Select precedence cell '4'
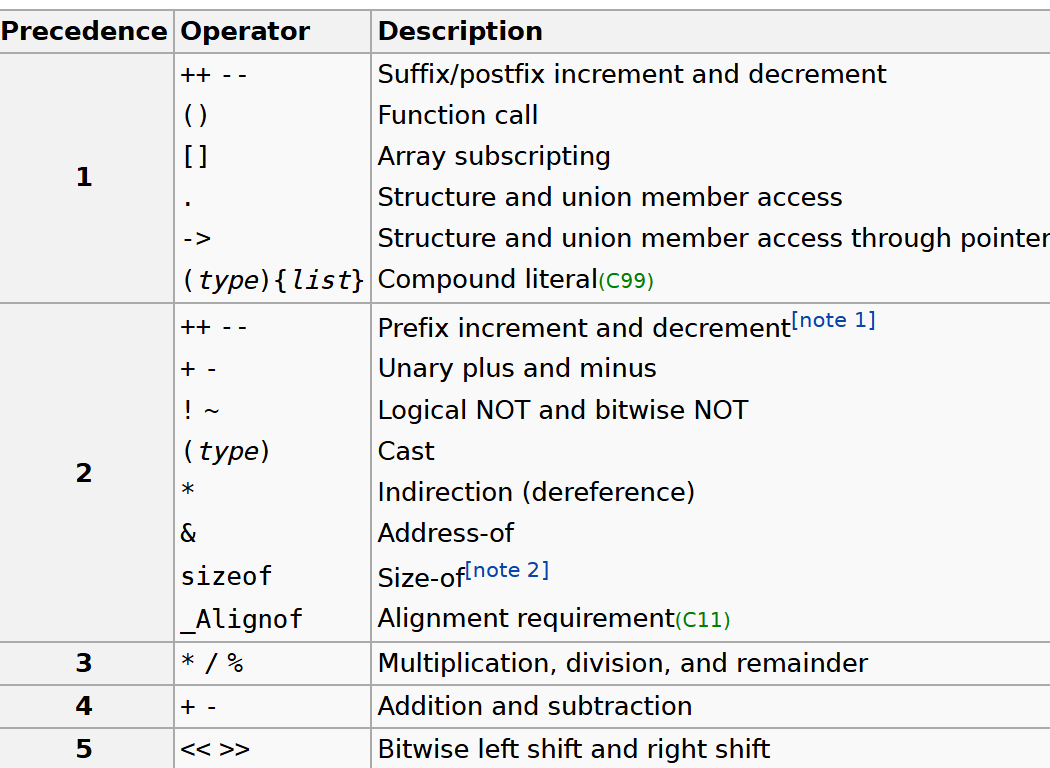Screen dimensions: 1050x768 point(84,706)
